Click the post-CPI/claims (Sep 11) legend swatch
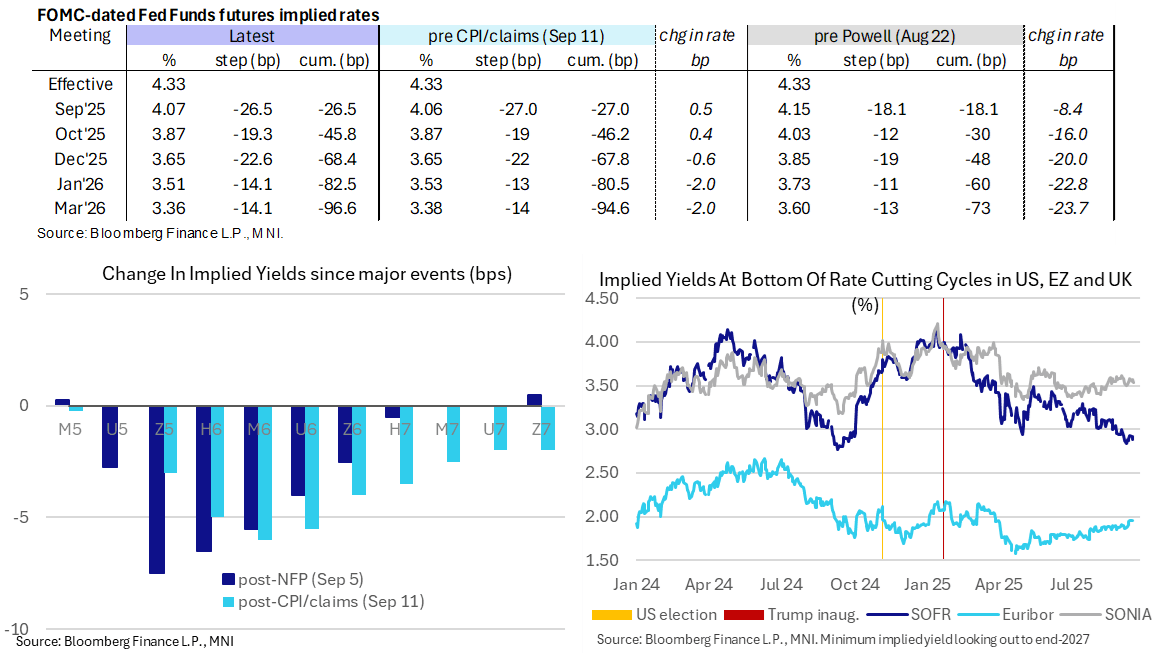1152x653 pixels. (x=227, y=601)
